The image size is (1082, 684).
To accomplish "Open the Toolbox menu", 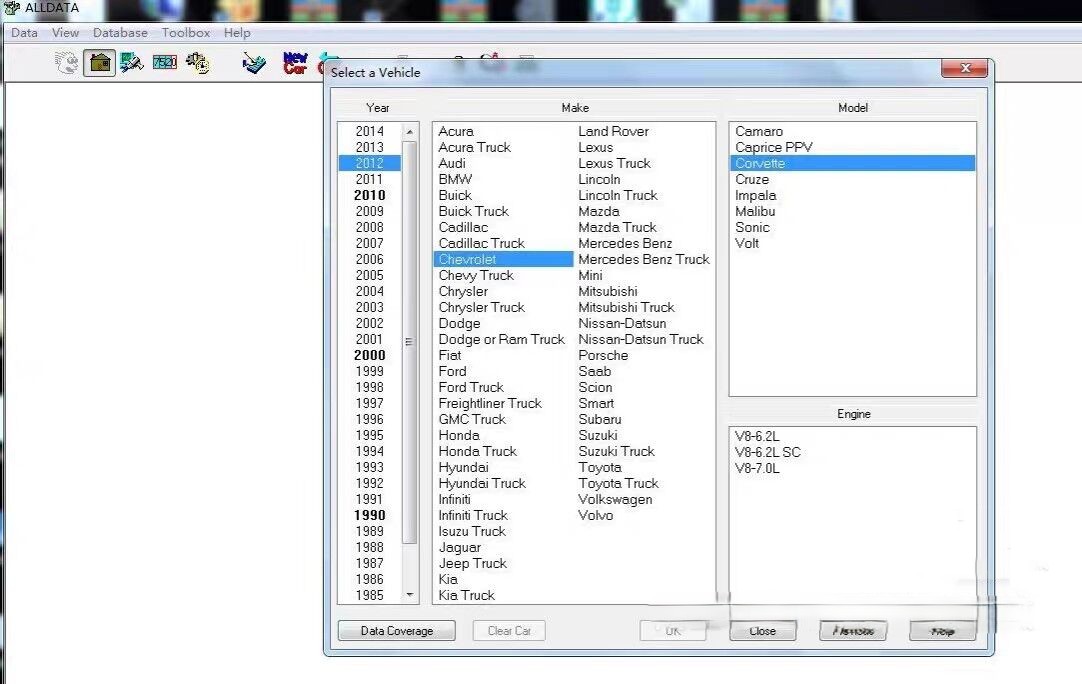I will (186, 33).
